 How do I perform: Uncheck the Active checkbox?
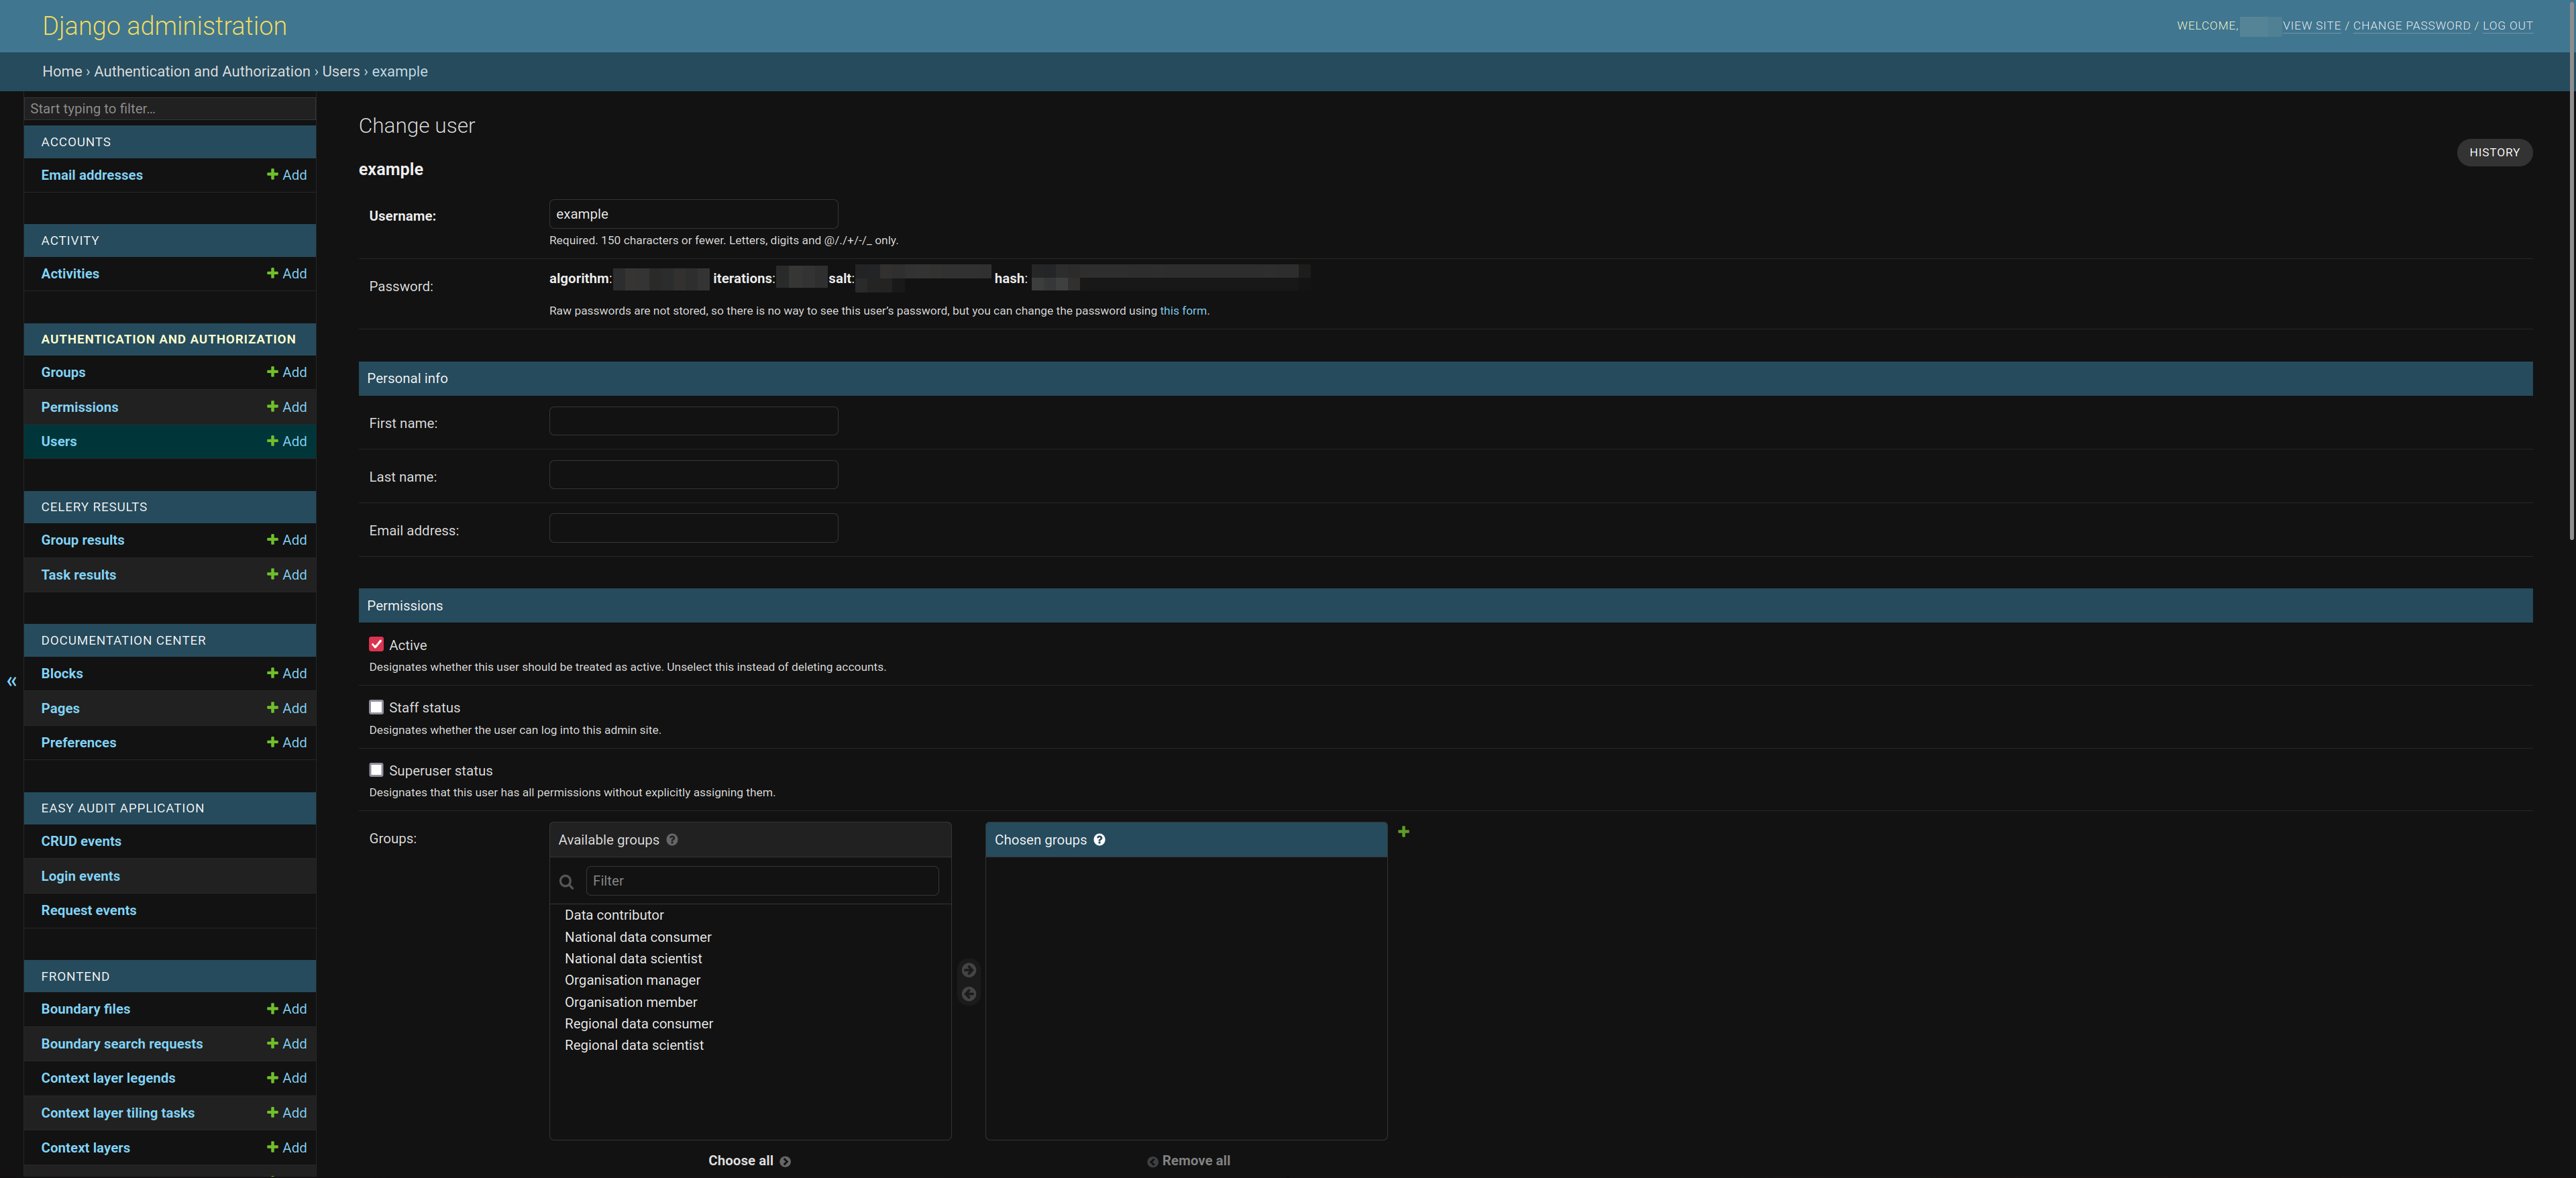(x=376, y=645)
